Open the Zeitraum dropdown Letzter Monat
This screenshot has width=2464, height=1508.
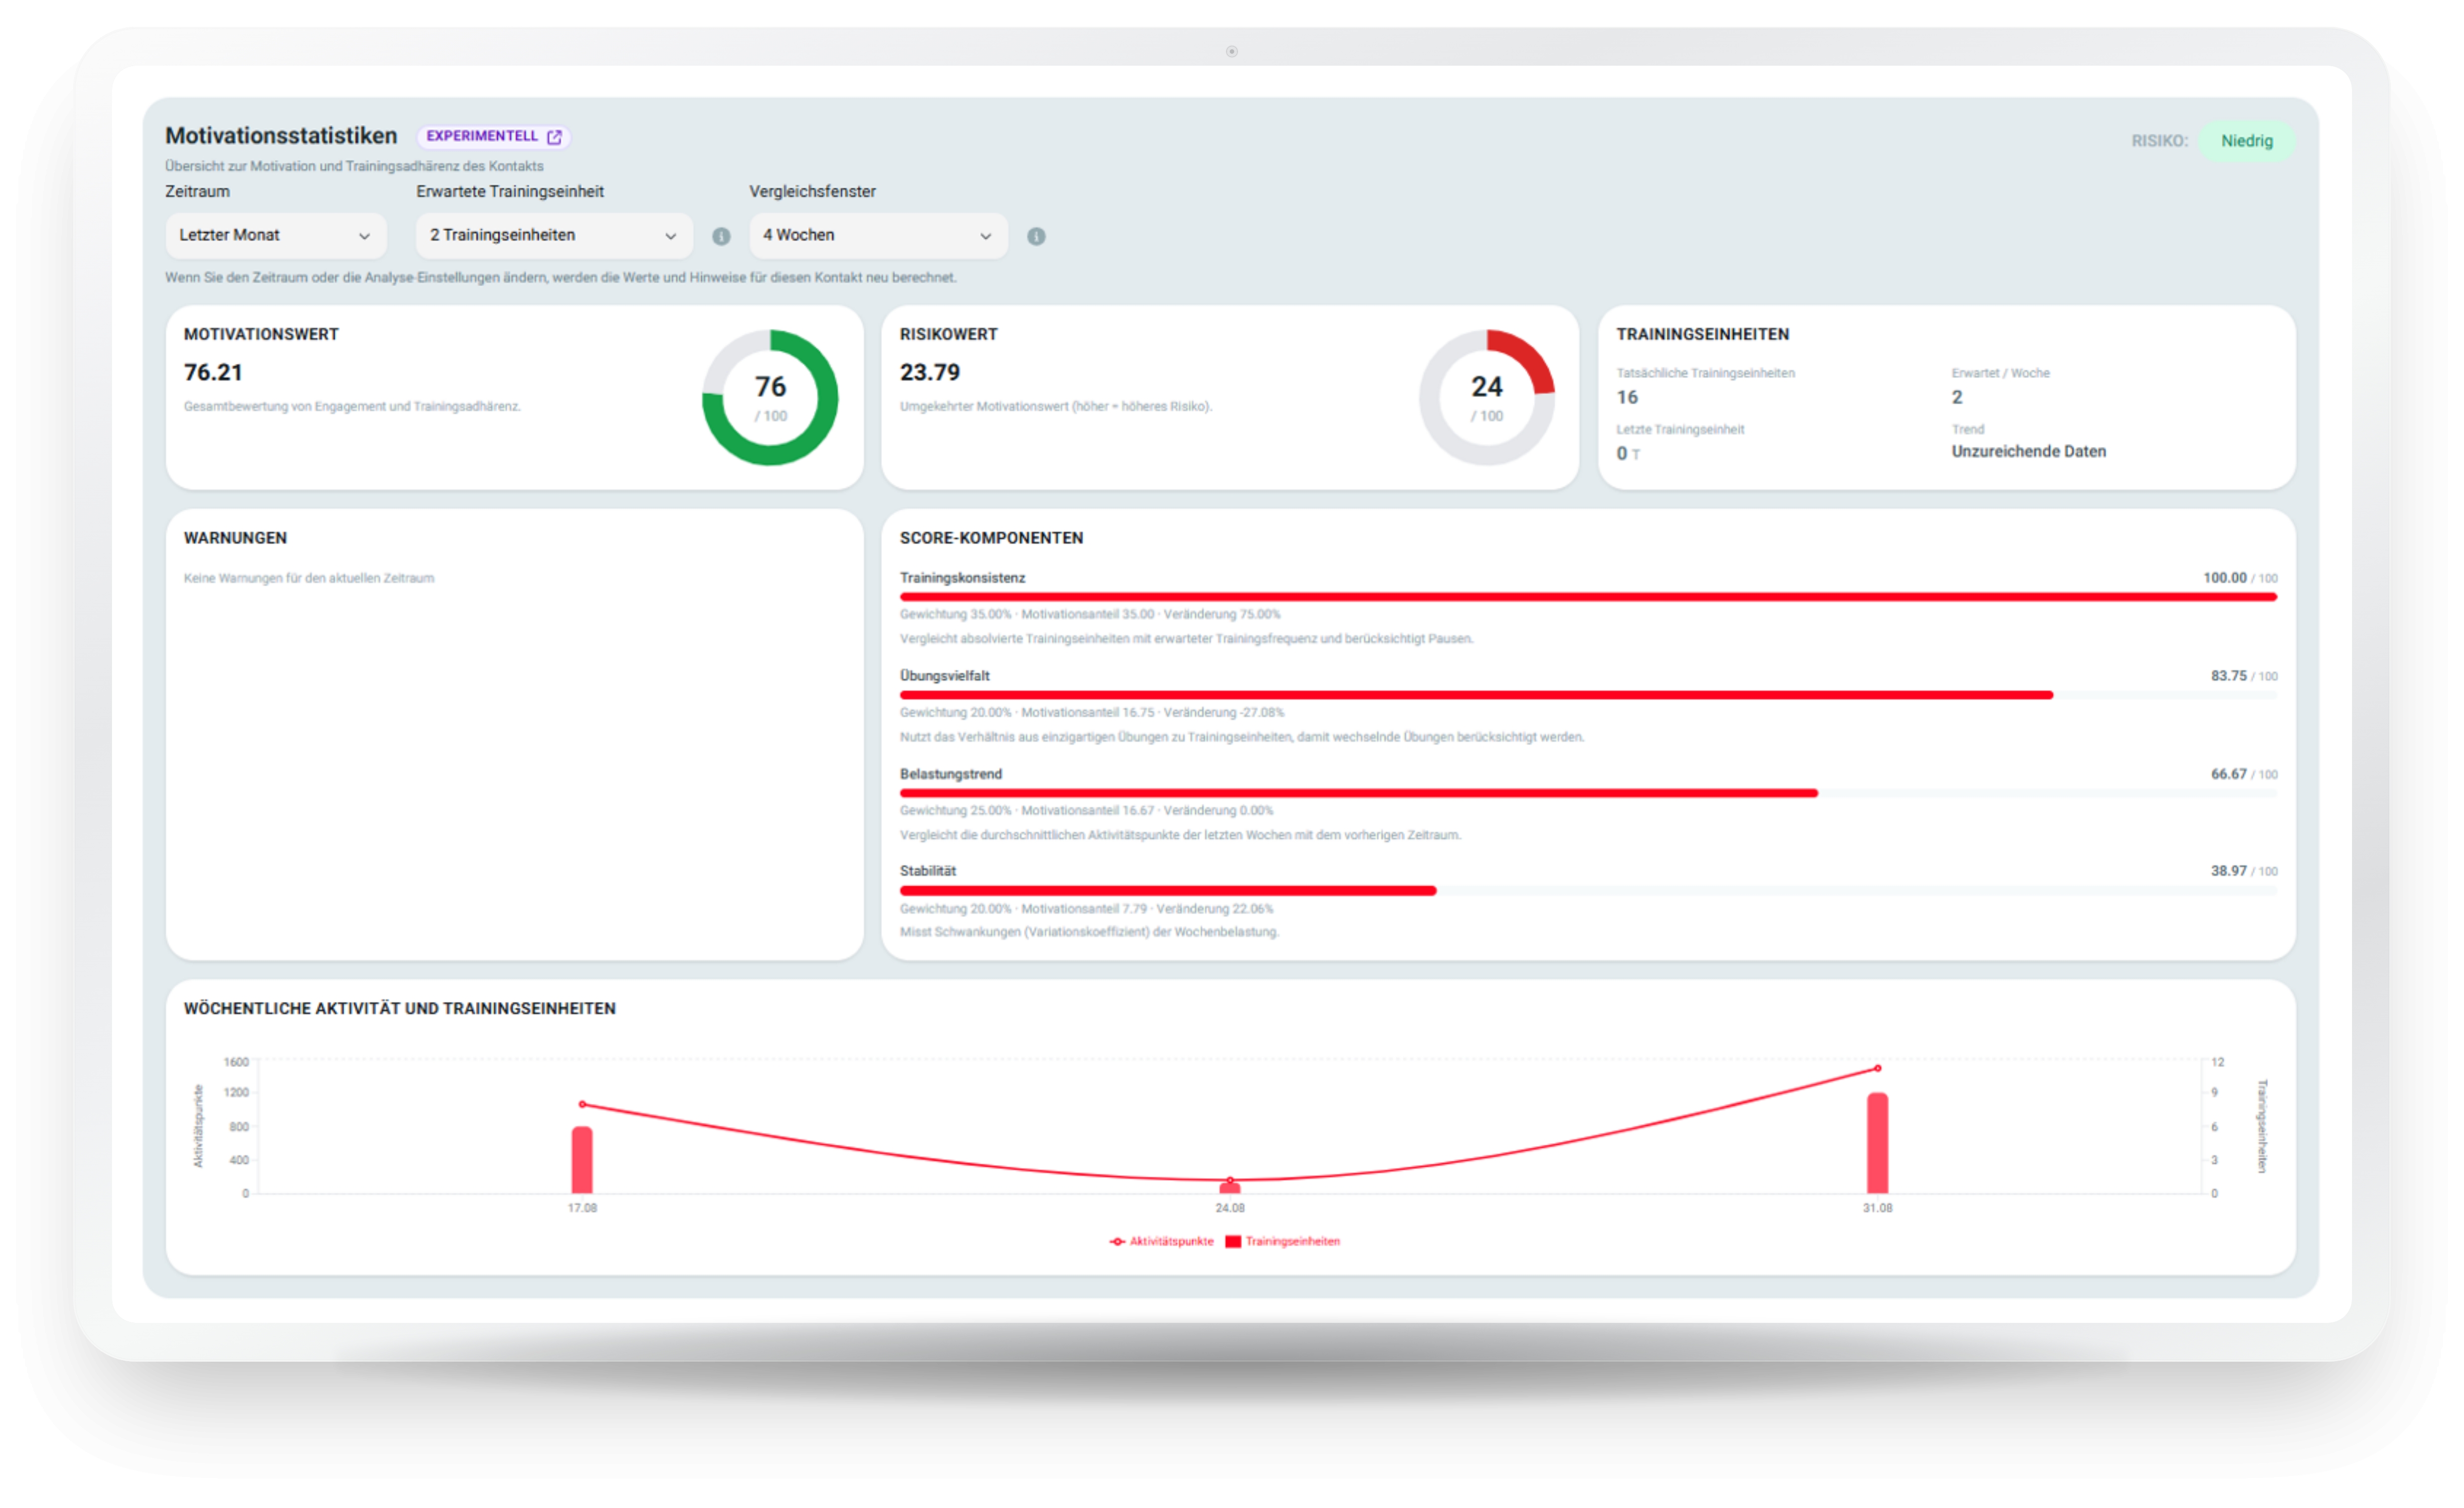coord(275,235)
